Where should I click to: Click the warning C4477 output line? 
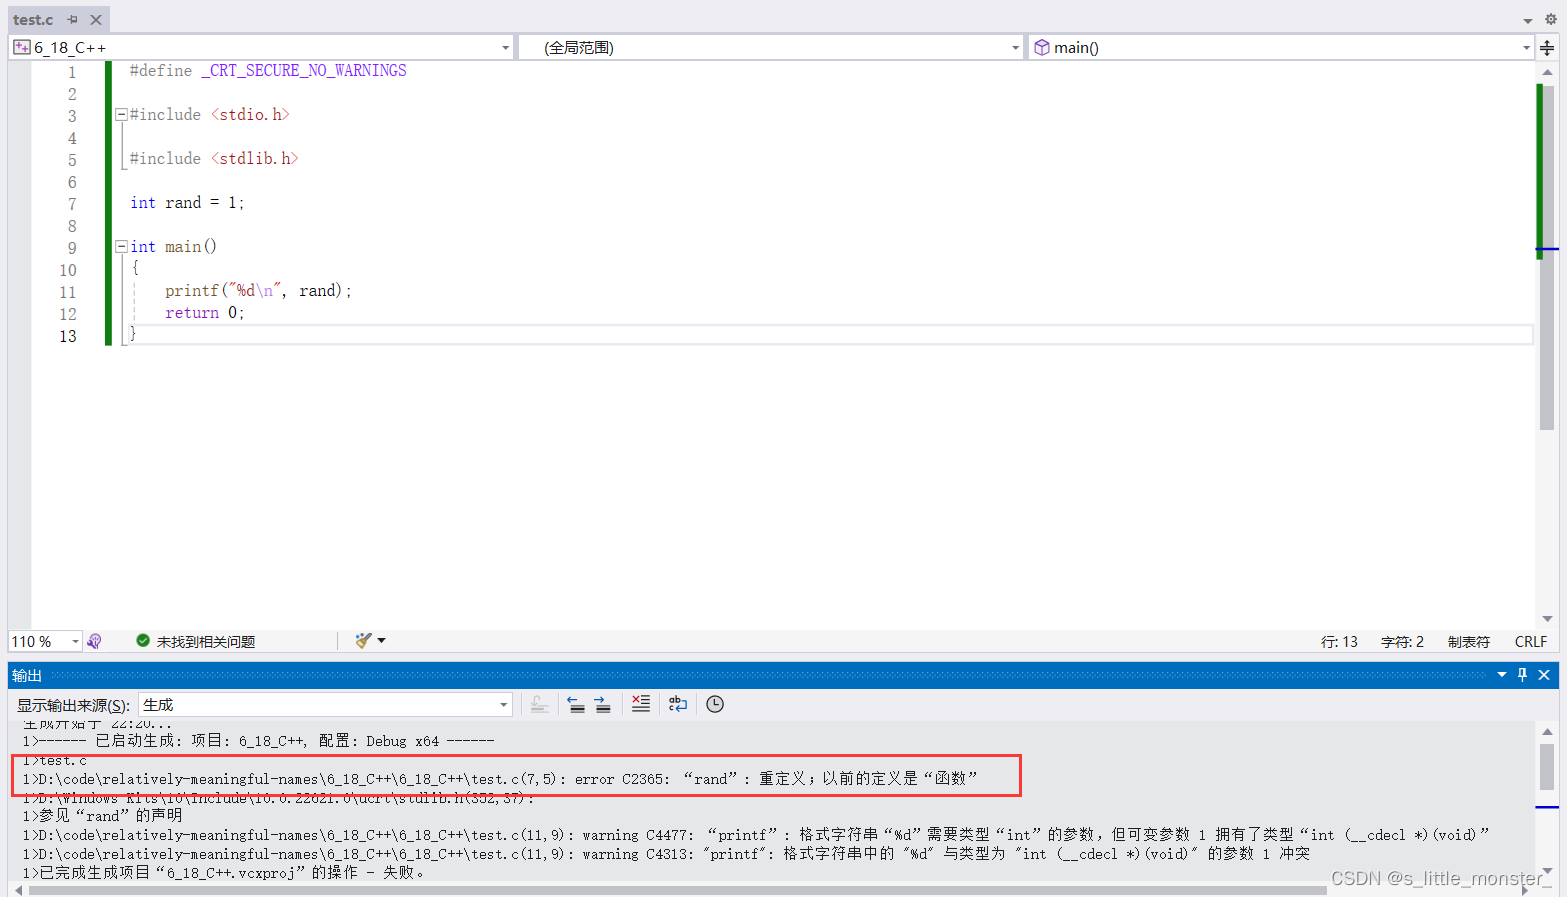point(756,835)
